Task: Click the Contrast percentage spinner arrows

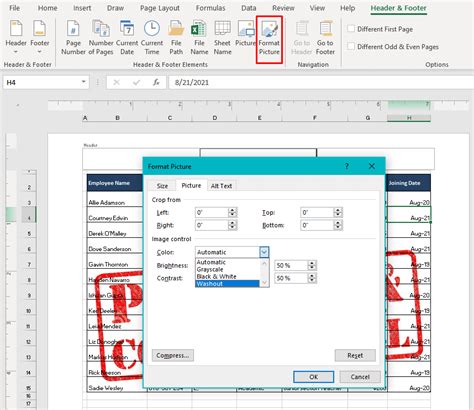Action: coord(312,278)
